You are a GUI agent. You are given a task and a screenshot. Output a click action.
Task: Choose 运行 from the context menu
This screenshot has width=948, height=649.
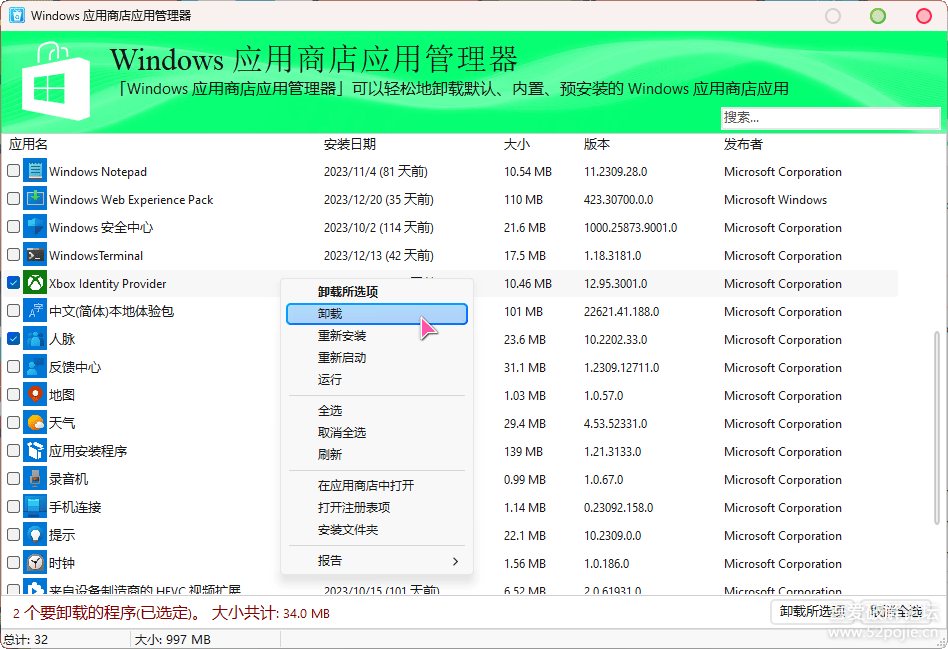(377, 380)
